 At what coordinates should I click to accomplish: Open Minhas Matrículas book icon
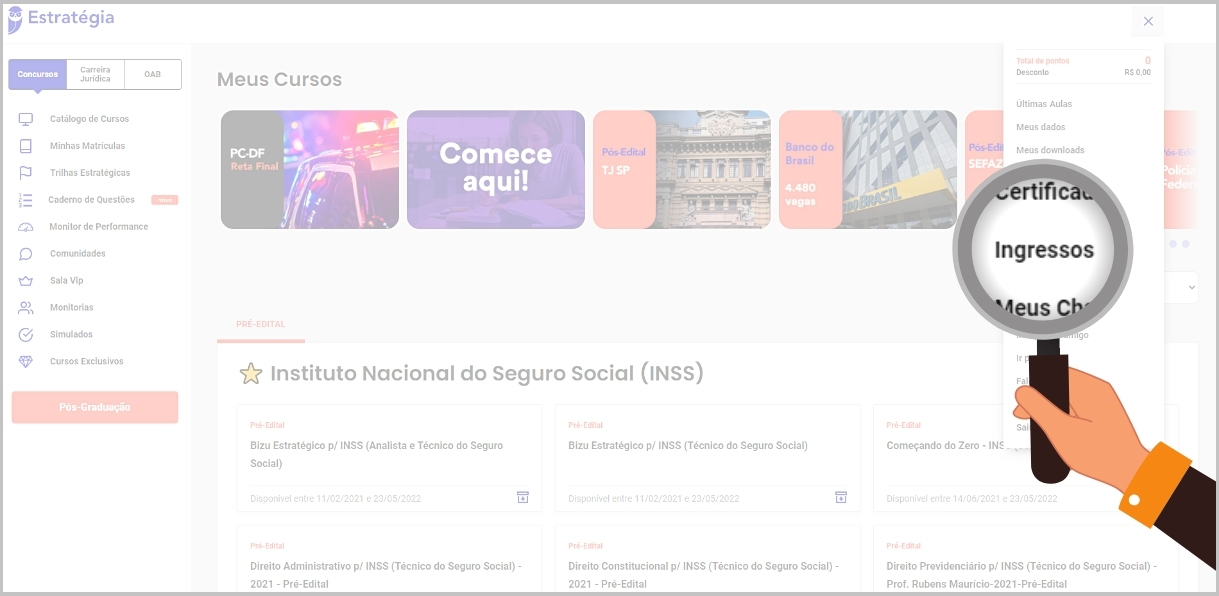pos(26,146)
